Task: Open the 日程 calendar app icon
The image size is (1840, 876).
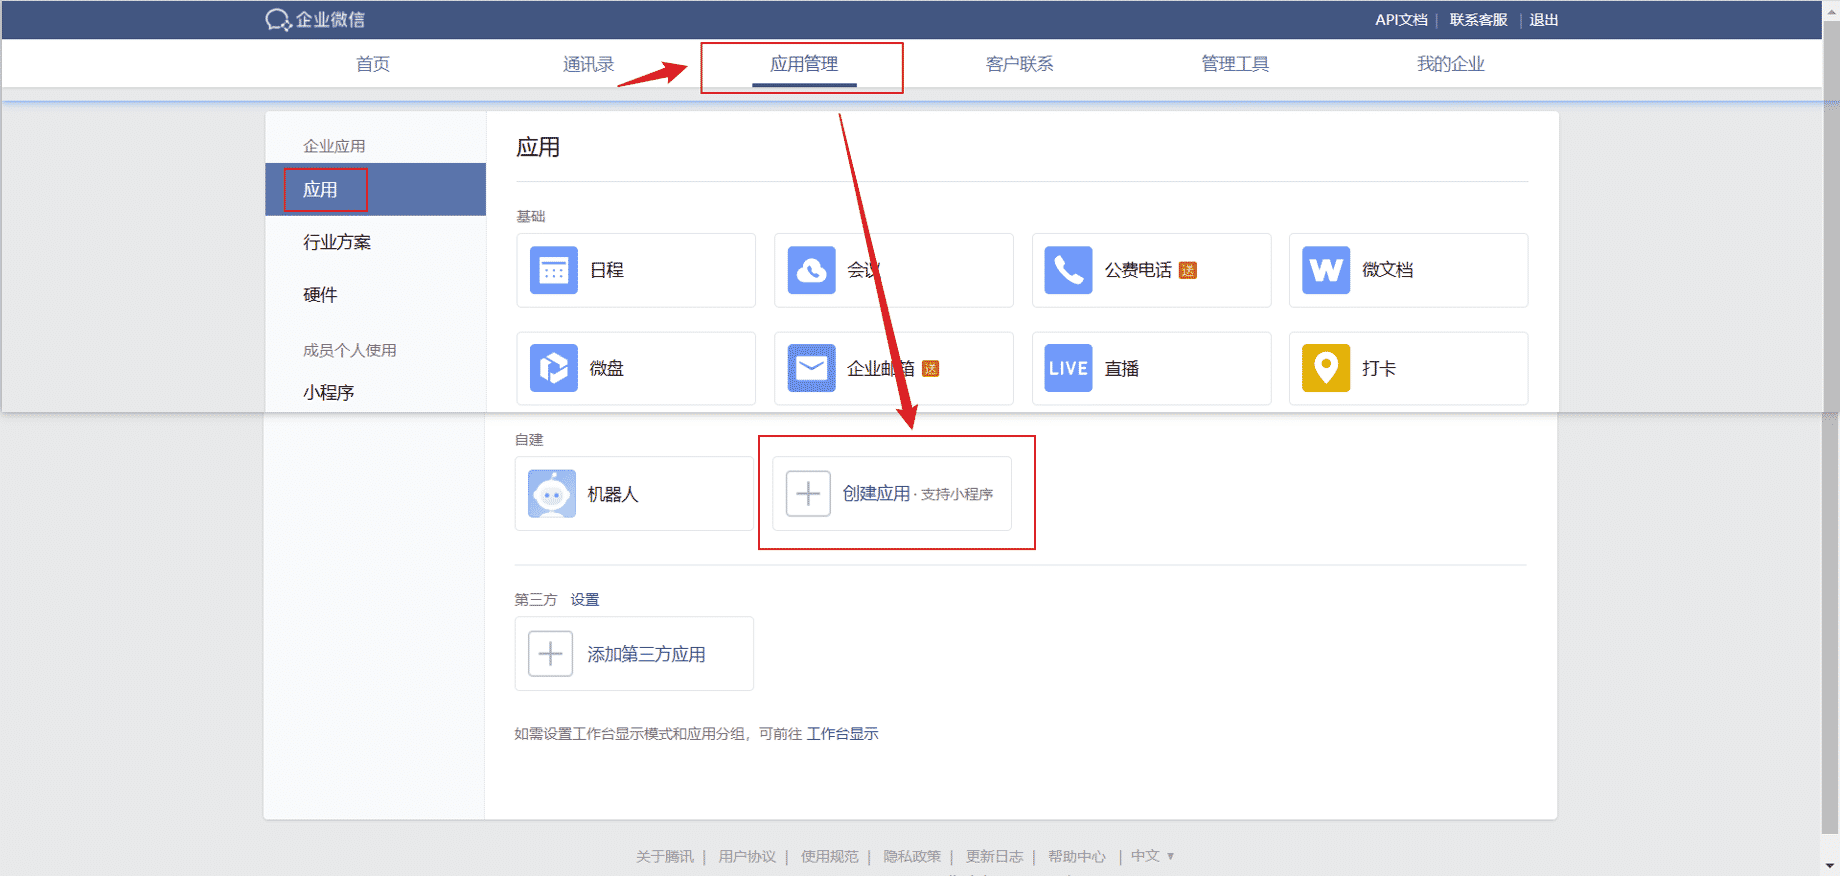Action: tap(554, 270)
